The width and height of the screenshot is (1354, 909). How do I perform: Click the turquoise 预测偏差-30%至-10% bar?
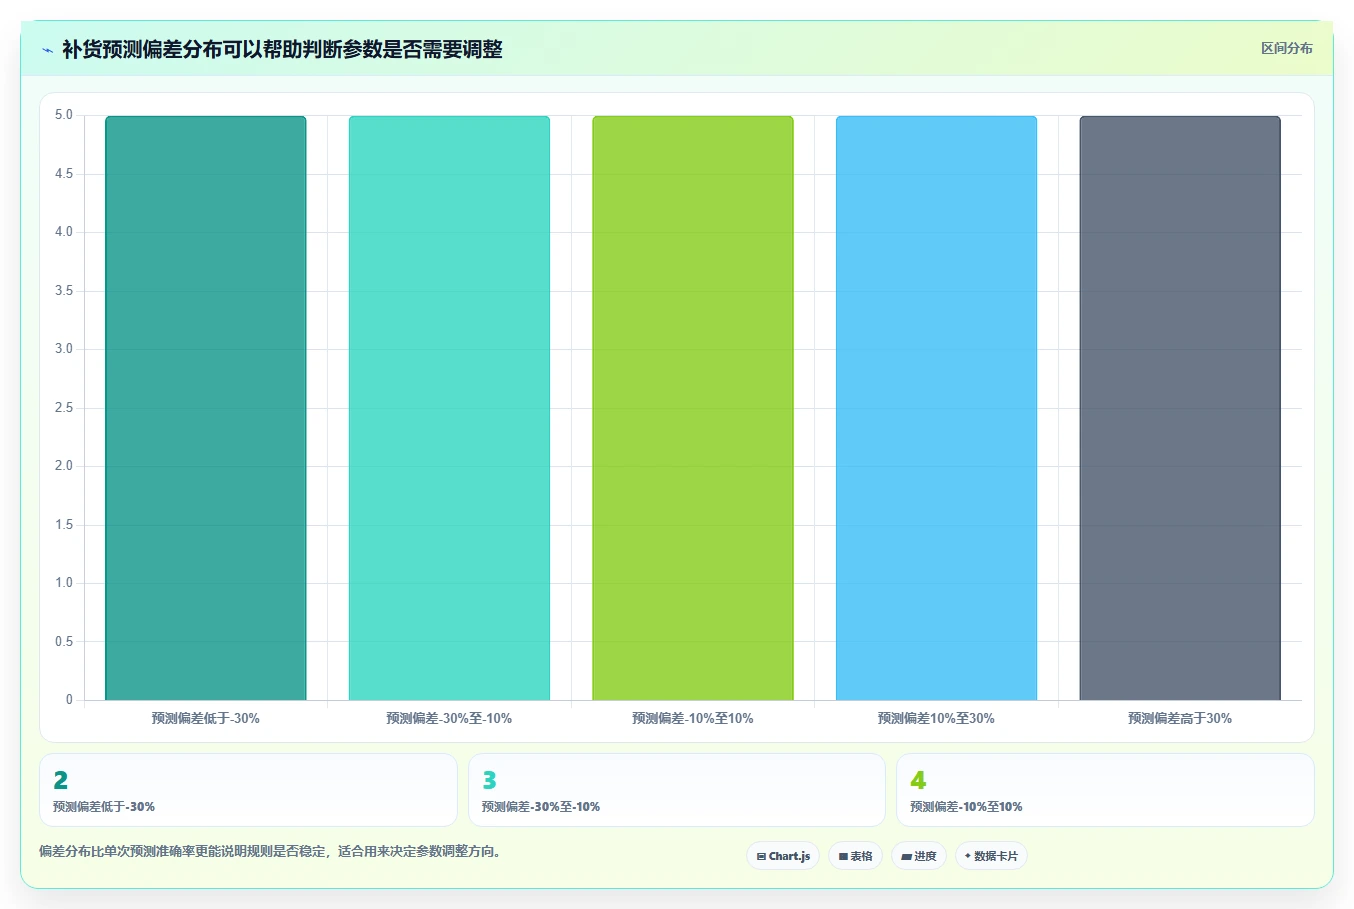pos(449,408)
